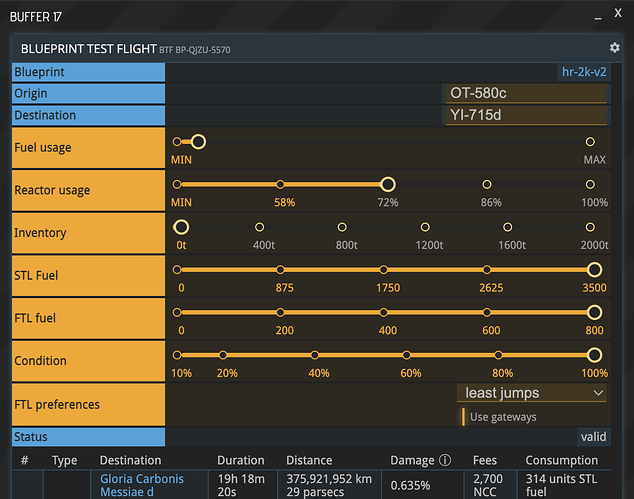
Task: Set Condition slider to 10%
Action: [177, 355]
